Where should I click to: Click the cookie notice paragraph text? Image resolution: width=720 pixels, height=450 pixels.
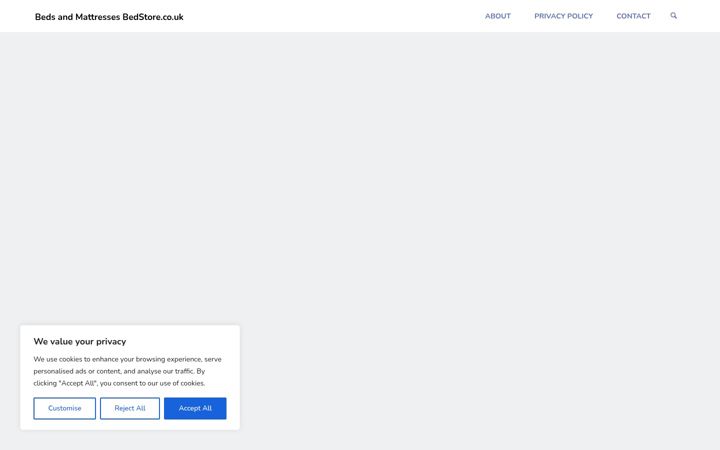[128, 371]
